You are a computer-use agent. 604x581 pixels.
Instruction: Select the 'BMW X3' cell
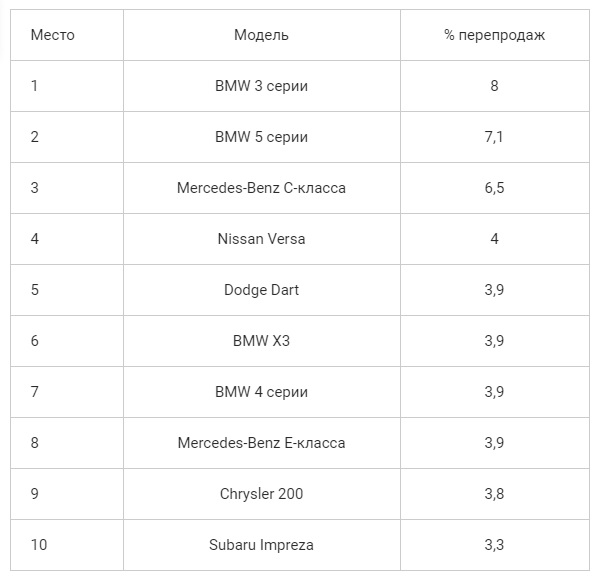(261, 341)
